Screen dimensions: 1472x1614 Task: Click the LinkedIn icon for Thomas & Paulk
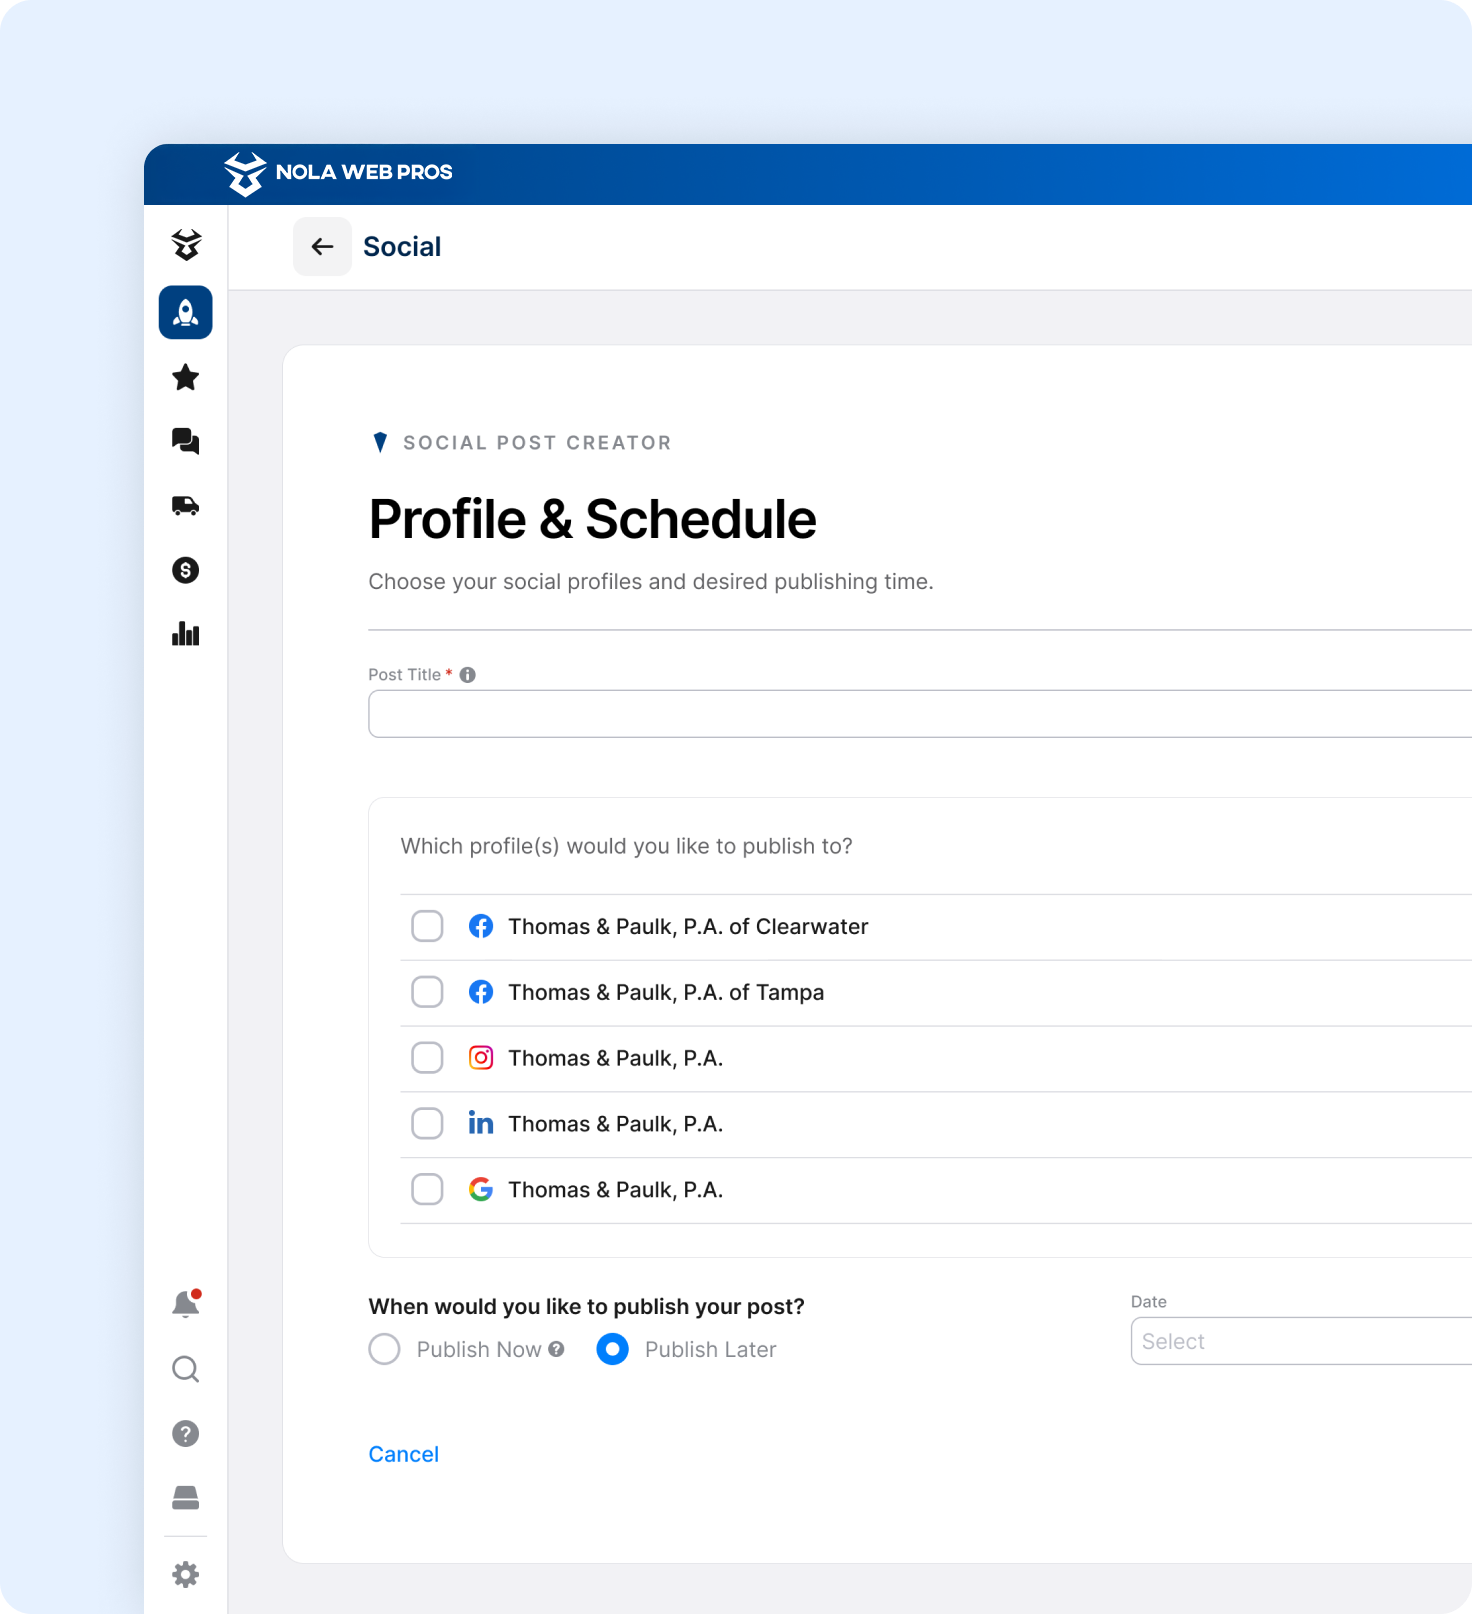coord(481,1123)
